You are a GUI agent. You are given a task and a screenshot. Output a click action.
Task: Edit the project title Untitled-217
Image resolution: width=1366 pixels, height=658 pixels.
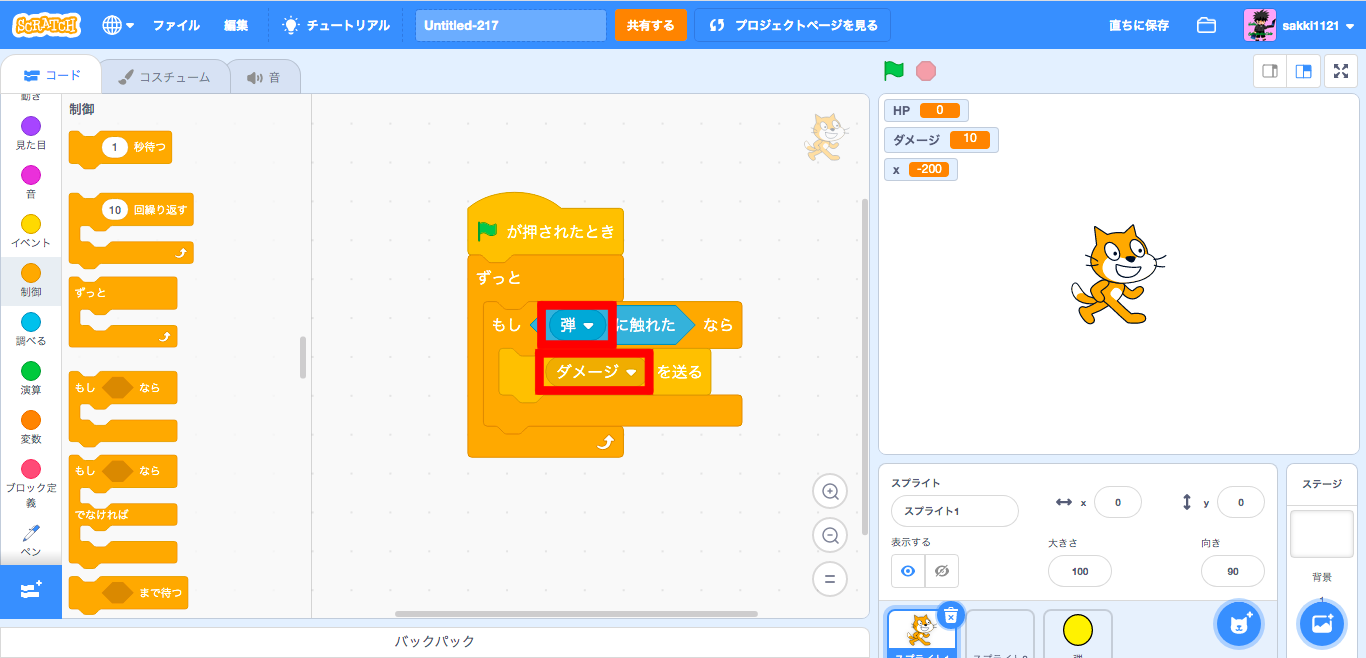point(510,25)
